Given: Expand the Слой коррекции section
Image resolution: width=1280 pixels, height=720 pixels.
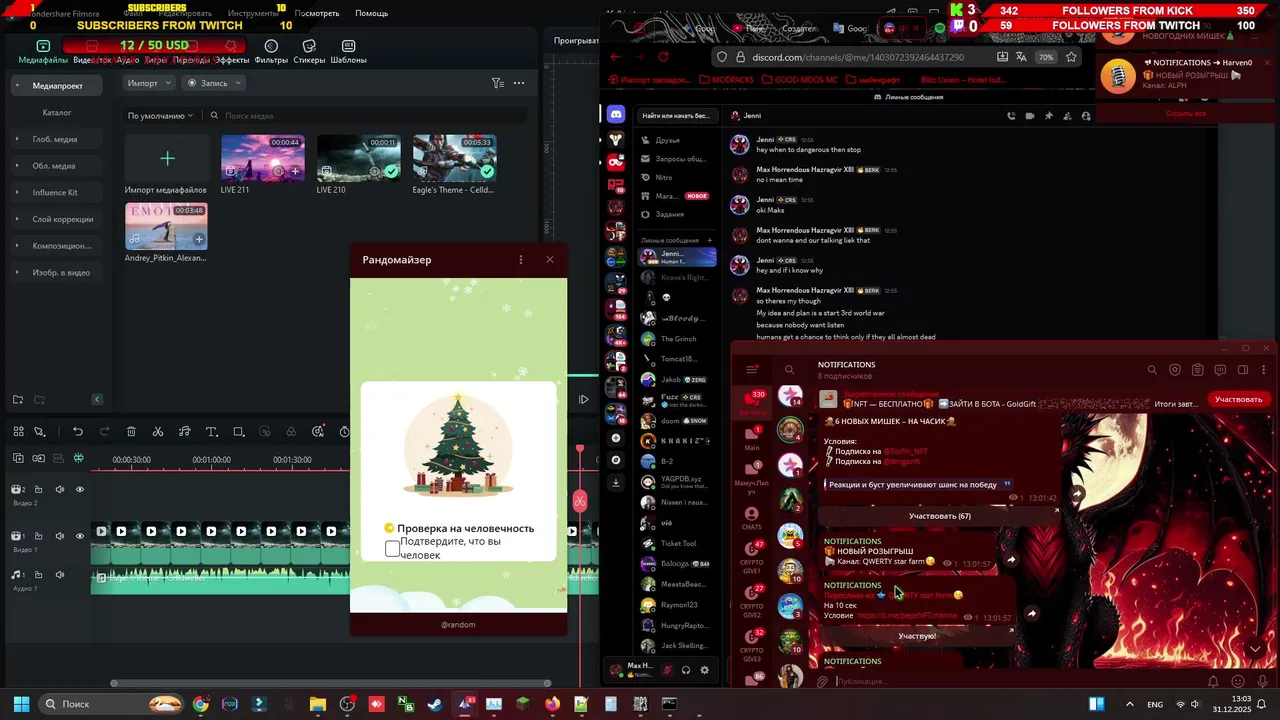Looking at the screenshot, I should tap(17, 219).
